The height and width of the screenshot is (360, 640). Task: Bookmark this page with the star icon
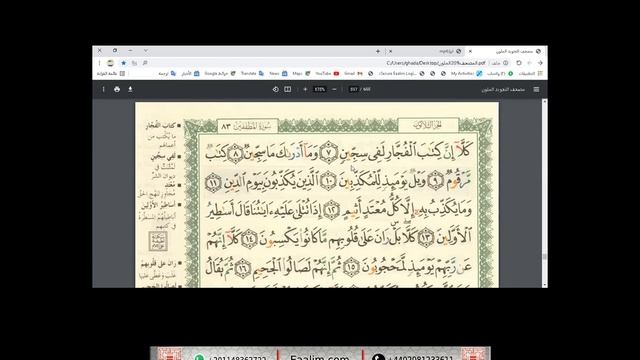123,63
